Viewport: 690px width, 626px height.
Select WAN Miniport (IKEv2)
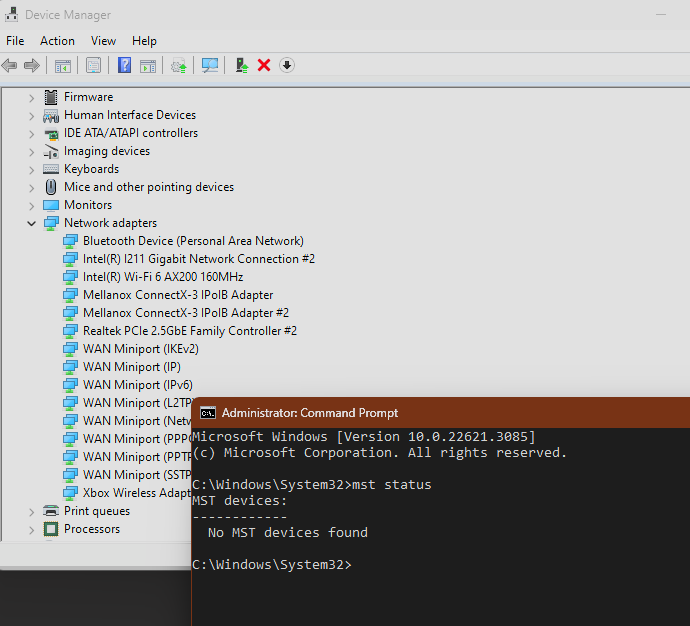(x=141, y=349)
